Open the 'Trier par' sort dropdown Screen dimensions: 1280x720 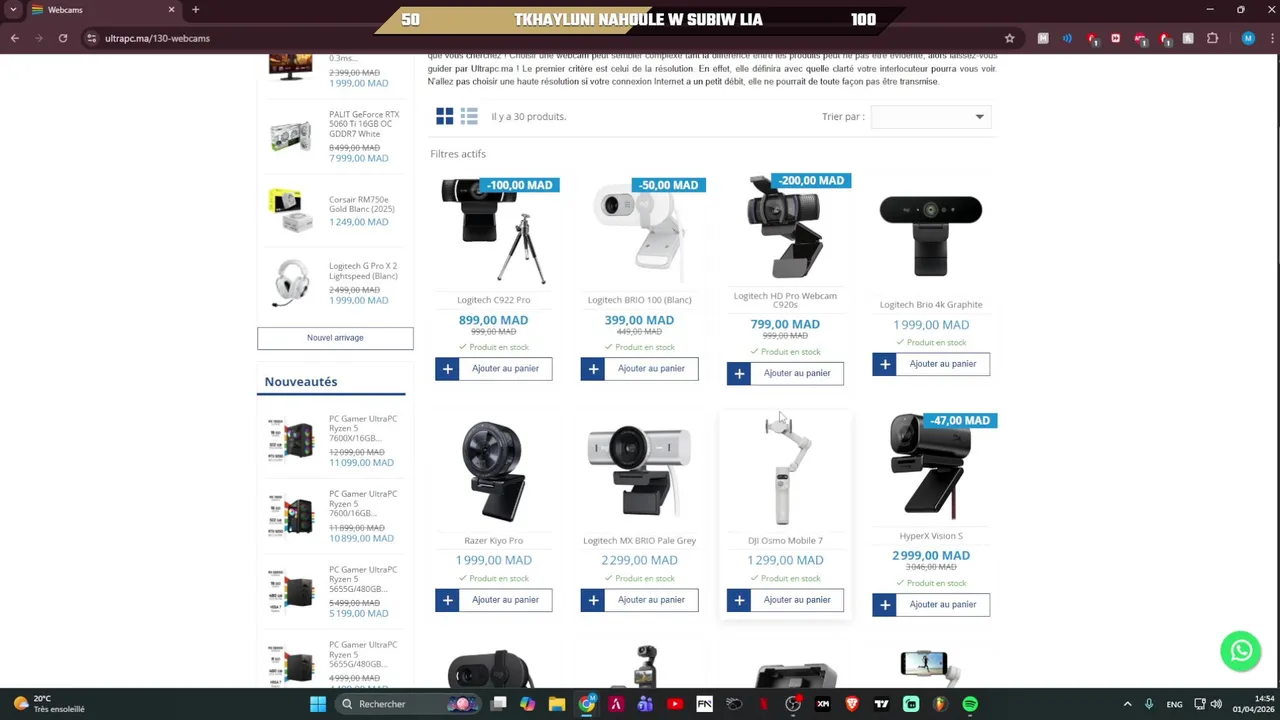(930, 117)
